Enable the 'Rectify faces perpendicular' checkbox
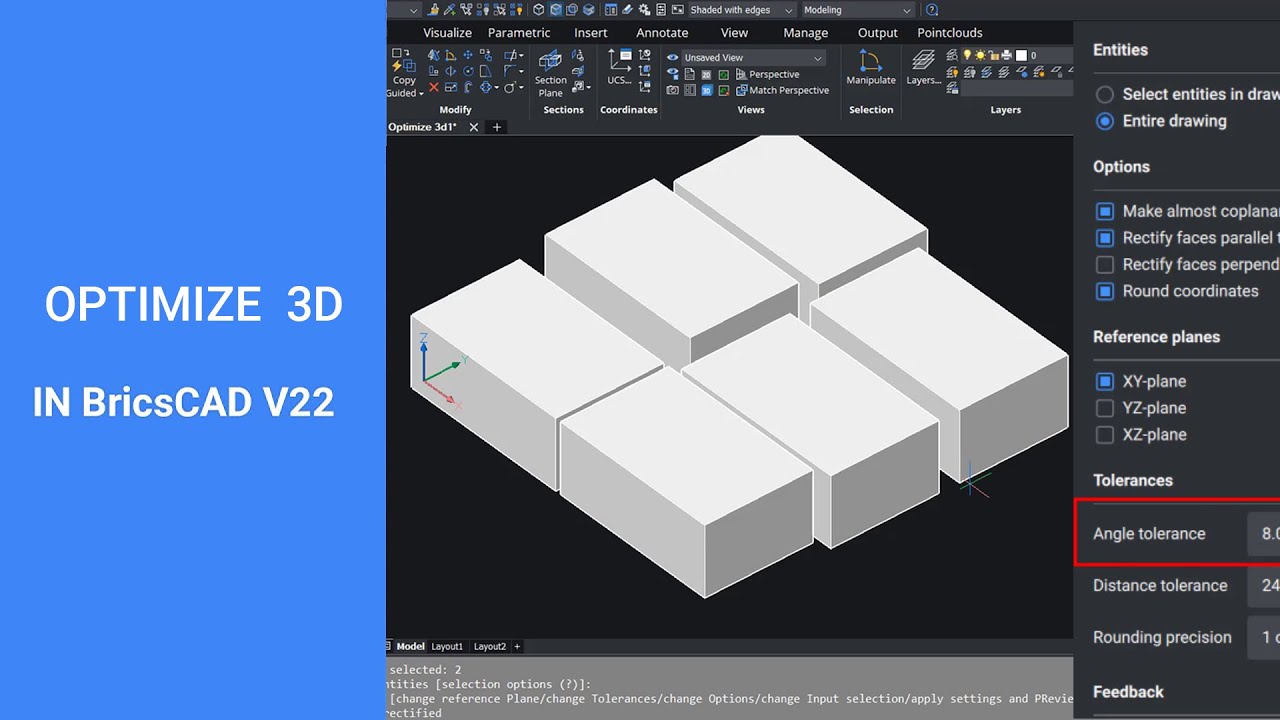This screenshot has width=1280, height=720. tap(1105, 265)
